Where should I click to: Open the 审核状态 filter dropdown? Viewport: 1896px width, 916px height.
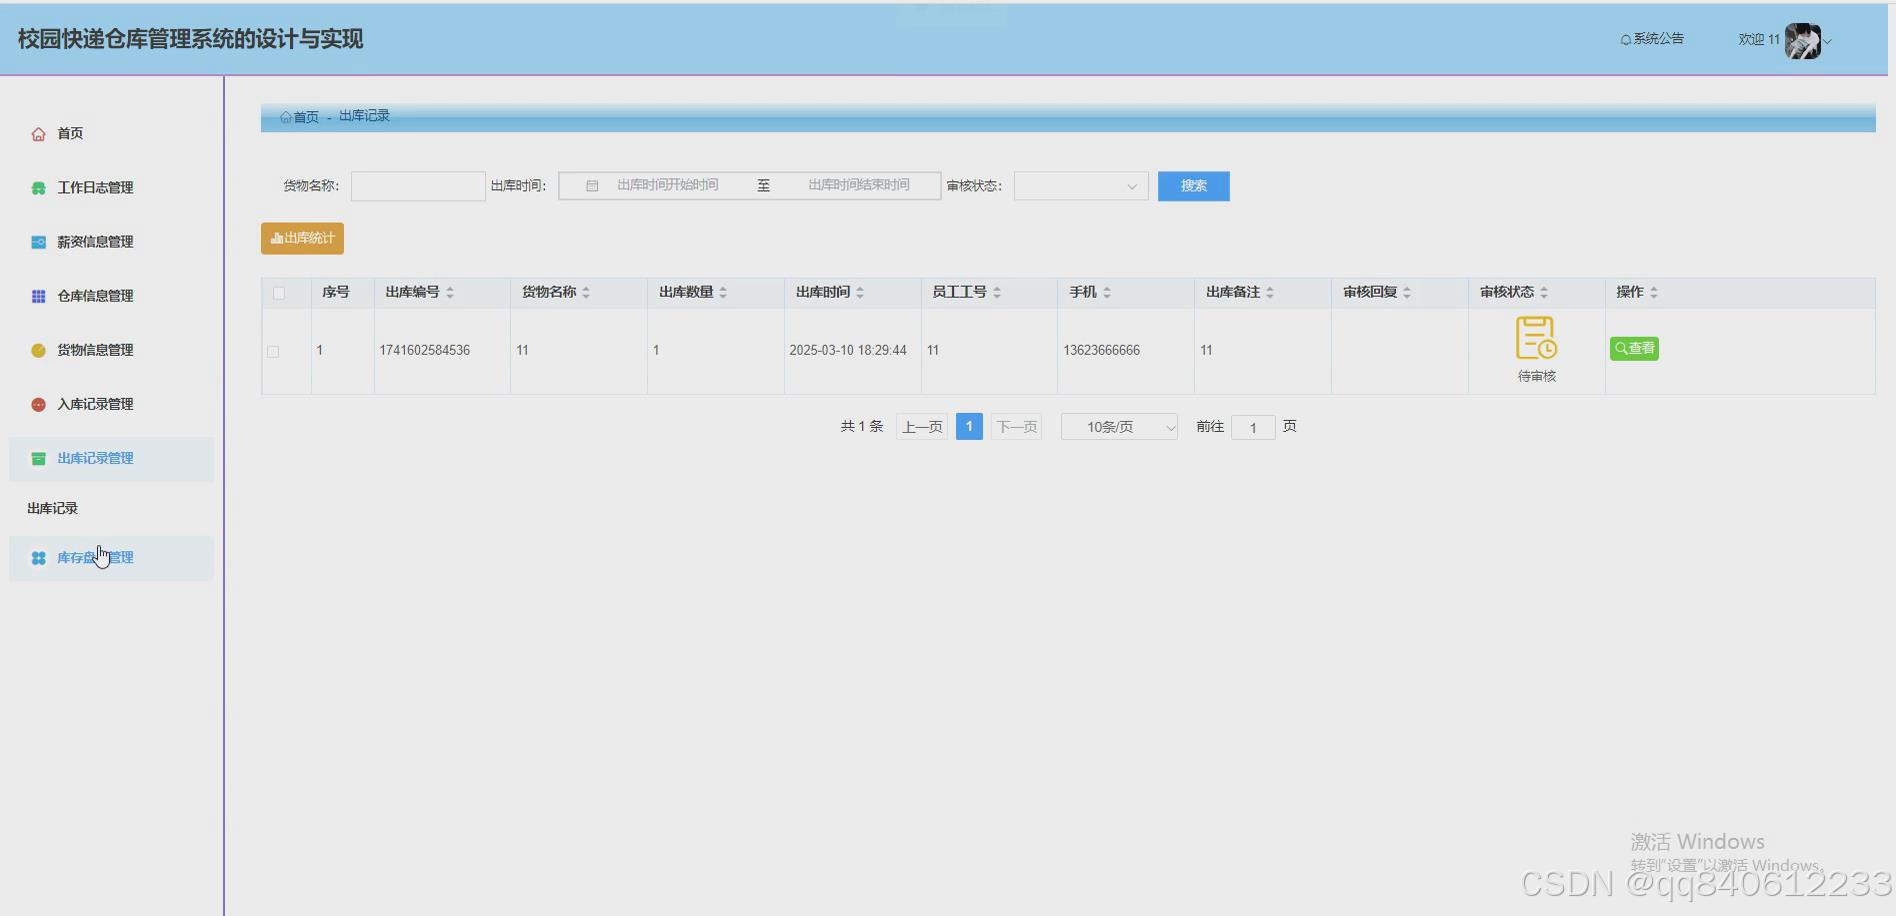(x=1081, y=186)
